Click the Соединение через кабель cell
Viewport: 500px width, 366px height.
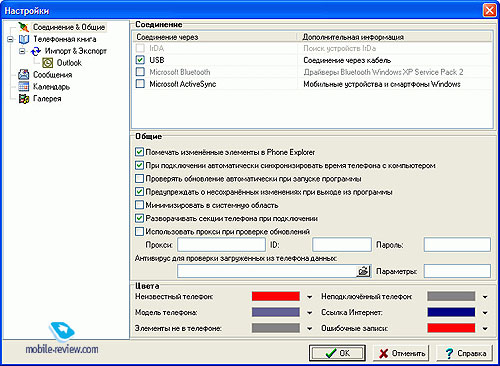point(347,60)
